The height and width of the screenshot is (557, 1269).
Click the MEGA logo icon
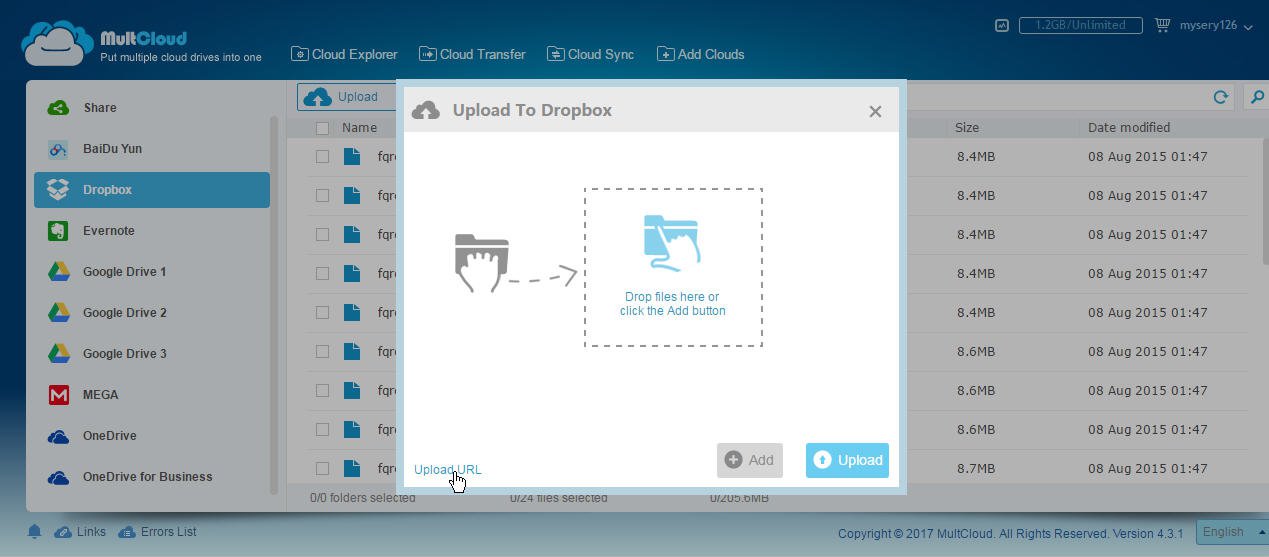(58, 395)
